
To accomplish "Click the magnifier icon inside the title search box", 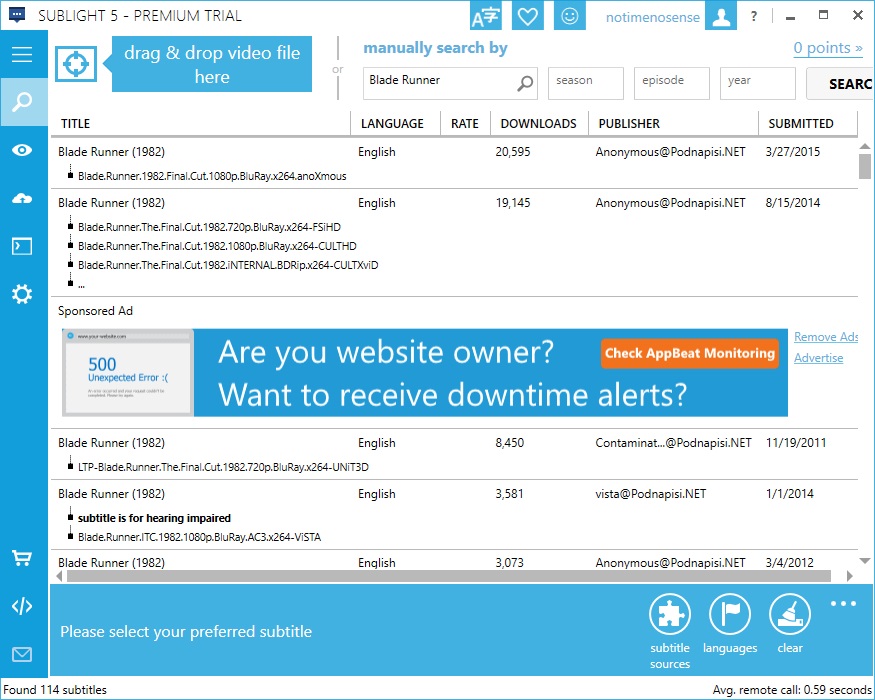I will tap(525, 84).
